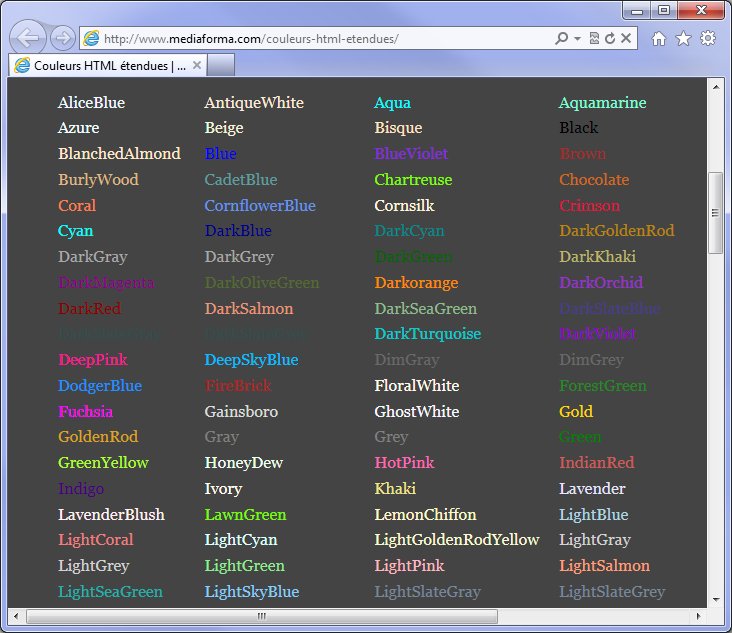732x633 pixels.
Task: Click the vertical scrollbar thumb
Action: 715,213
